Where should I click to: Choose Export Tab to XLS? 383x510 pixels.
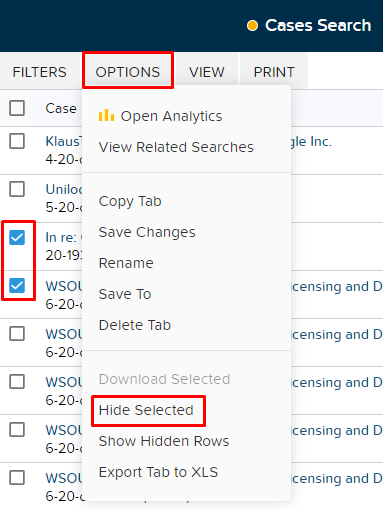[x=158, y=472]
